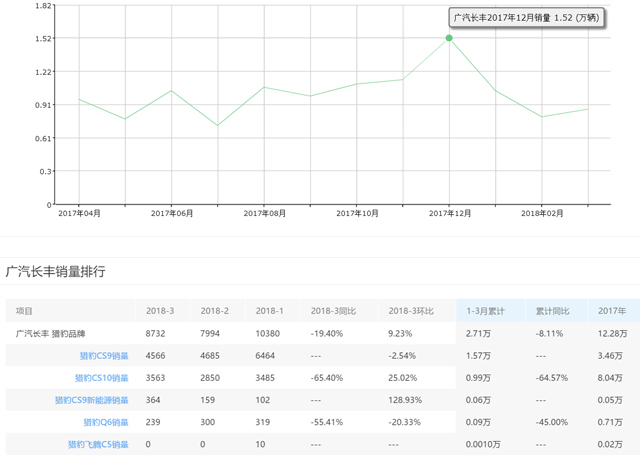Click the 8732 cell for March 2018
This screenshot has width=640, height=455.
156,334
